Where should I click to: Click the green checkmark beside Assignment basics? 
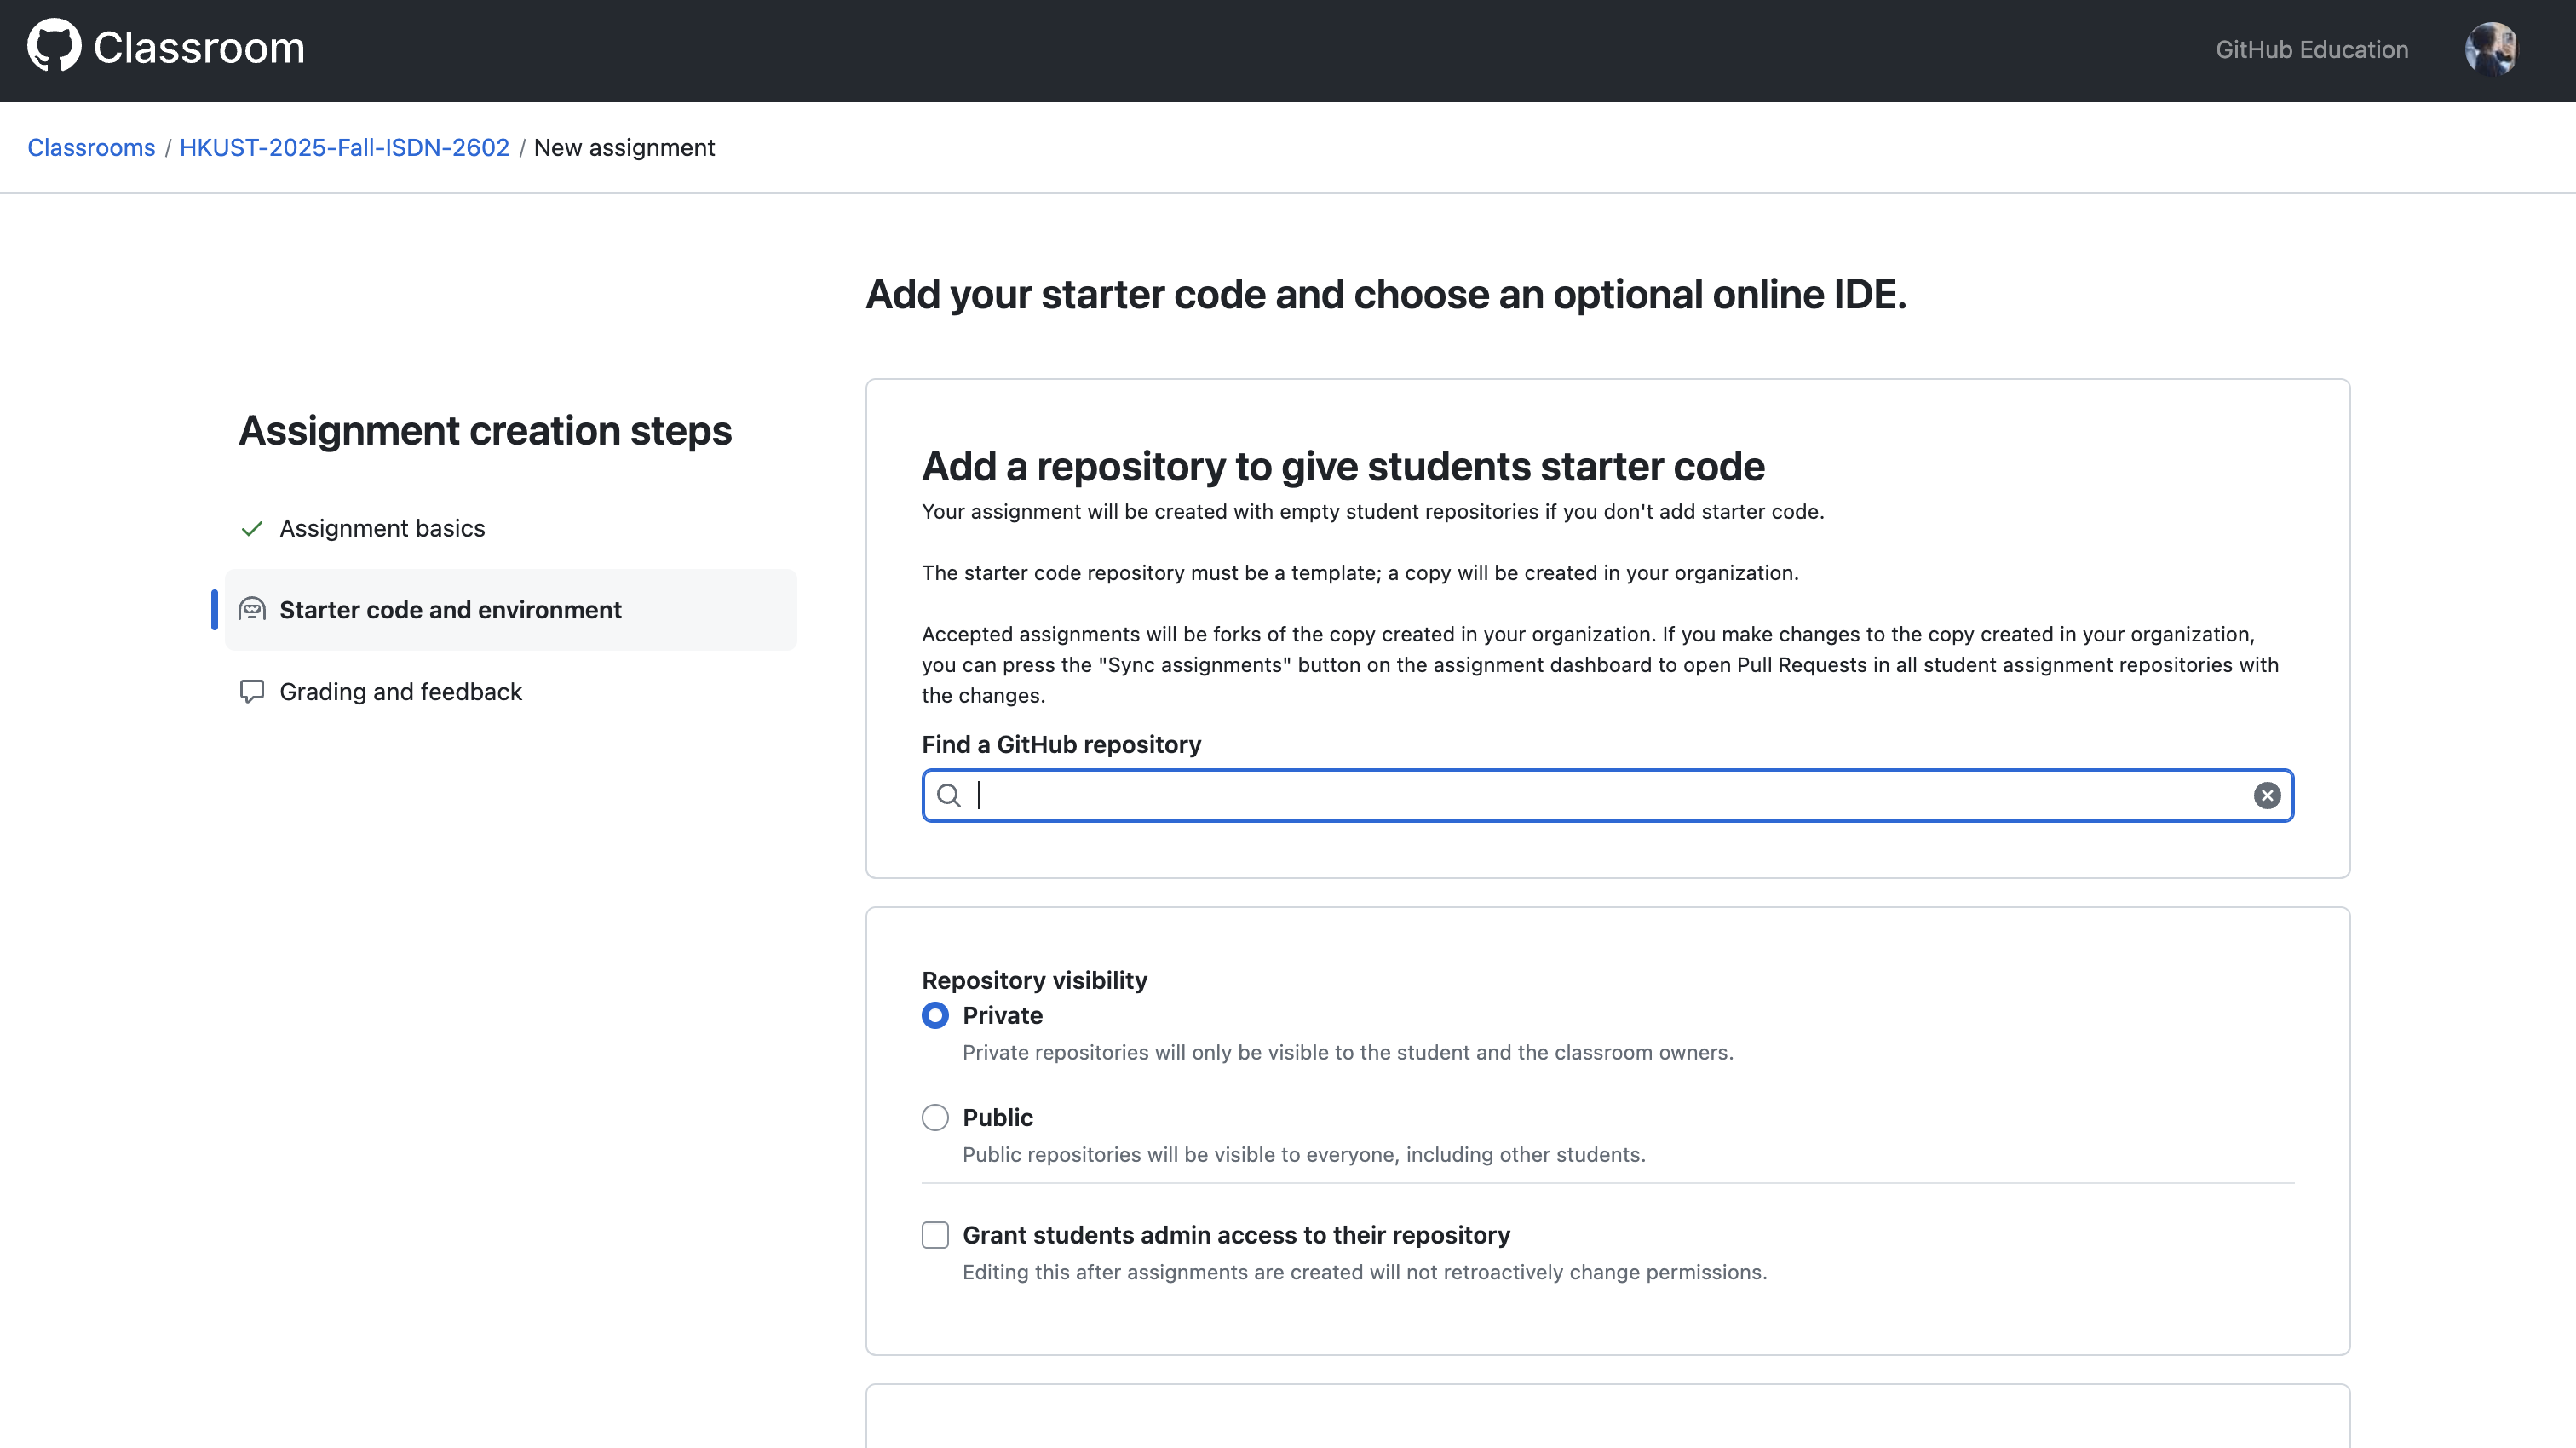(252, 528)
